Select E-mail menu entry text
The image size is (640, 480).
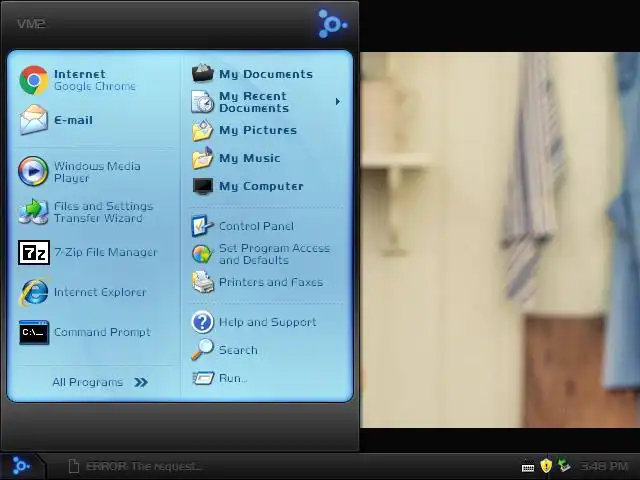(73, 120)
